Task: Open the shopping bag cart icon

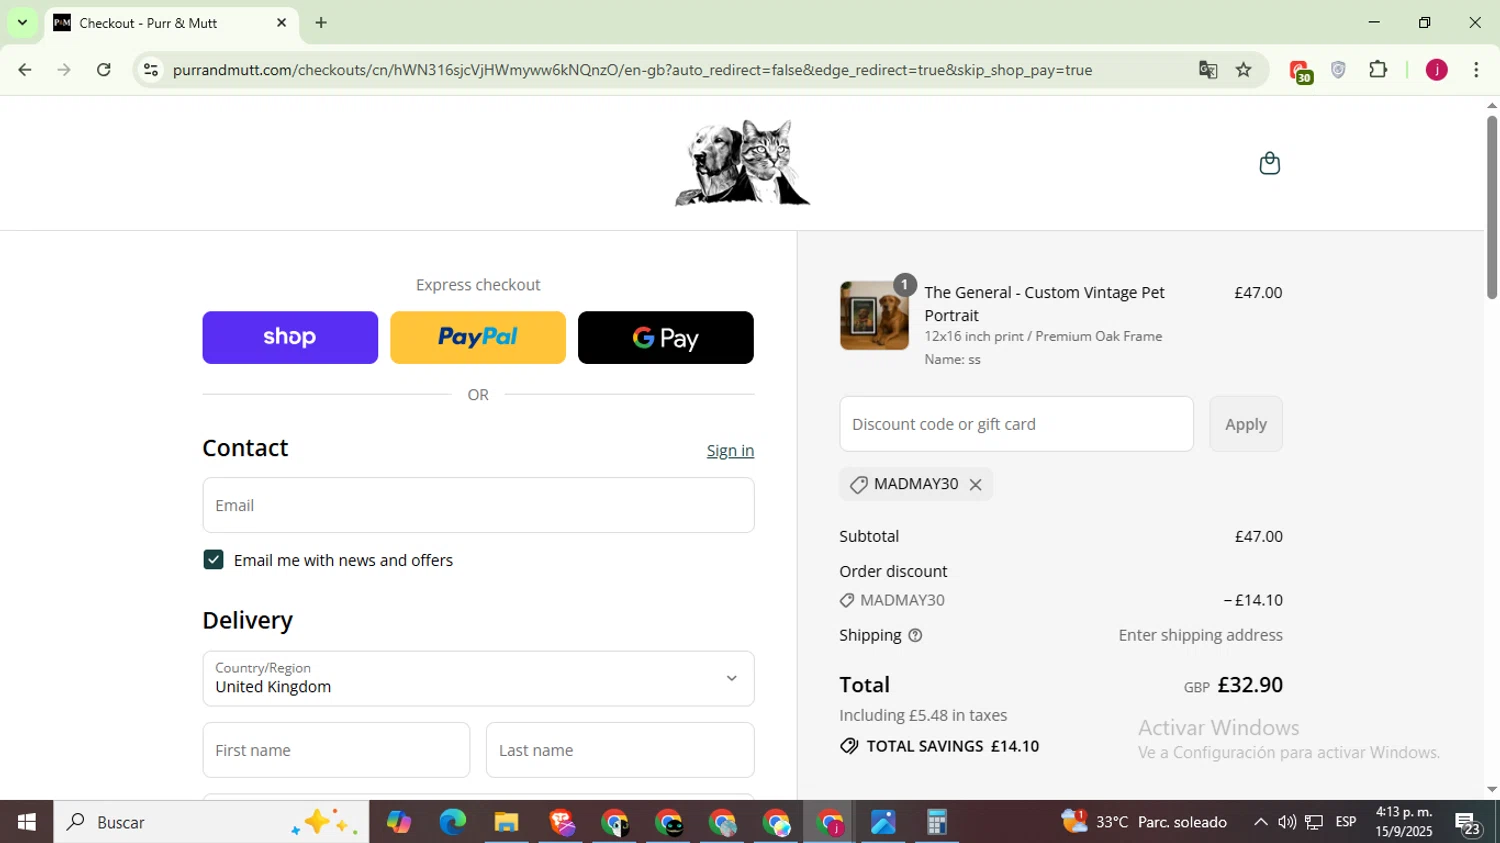Action: click(1269, 163)
